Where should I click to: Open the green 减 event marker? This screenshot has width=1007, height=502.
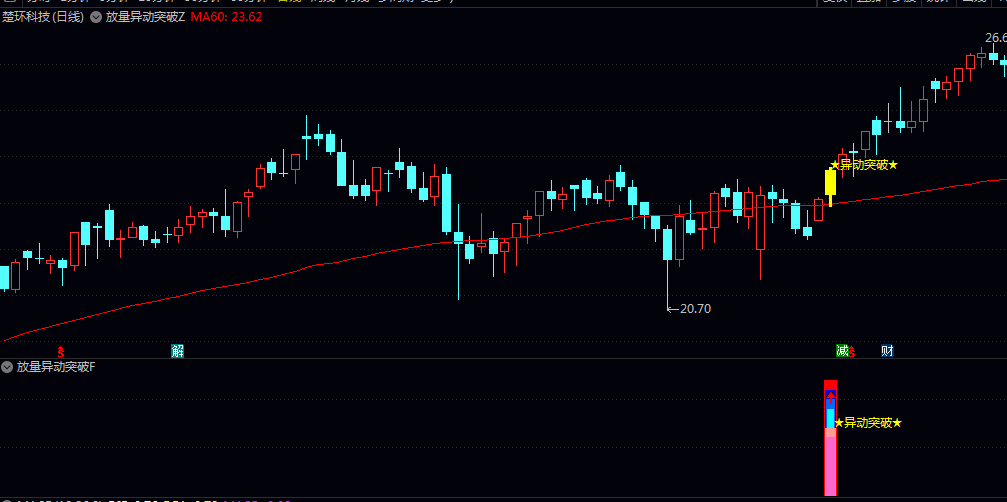(842, 351)
